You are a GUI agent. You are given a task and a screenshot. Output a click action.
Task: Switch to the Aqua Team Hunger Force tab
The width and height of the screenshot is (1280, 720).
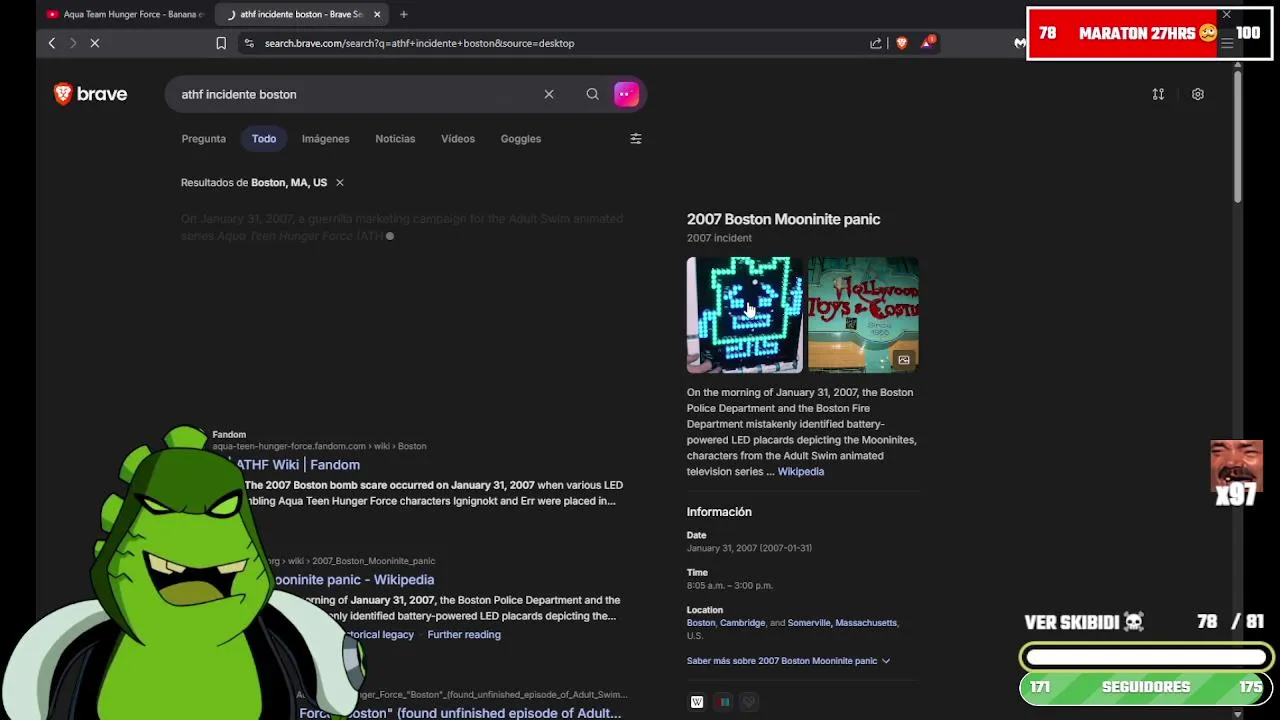(125, 14)
